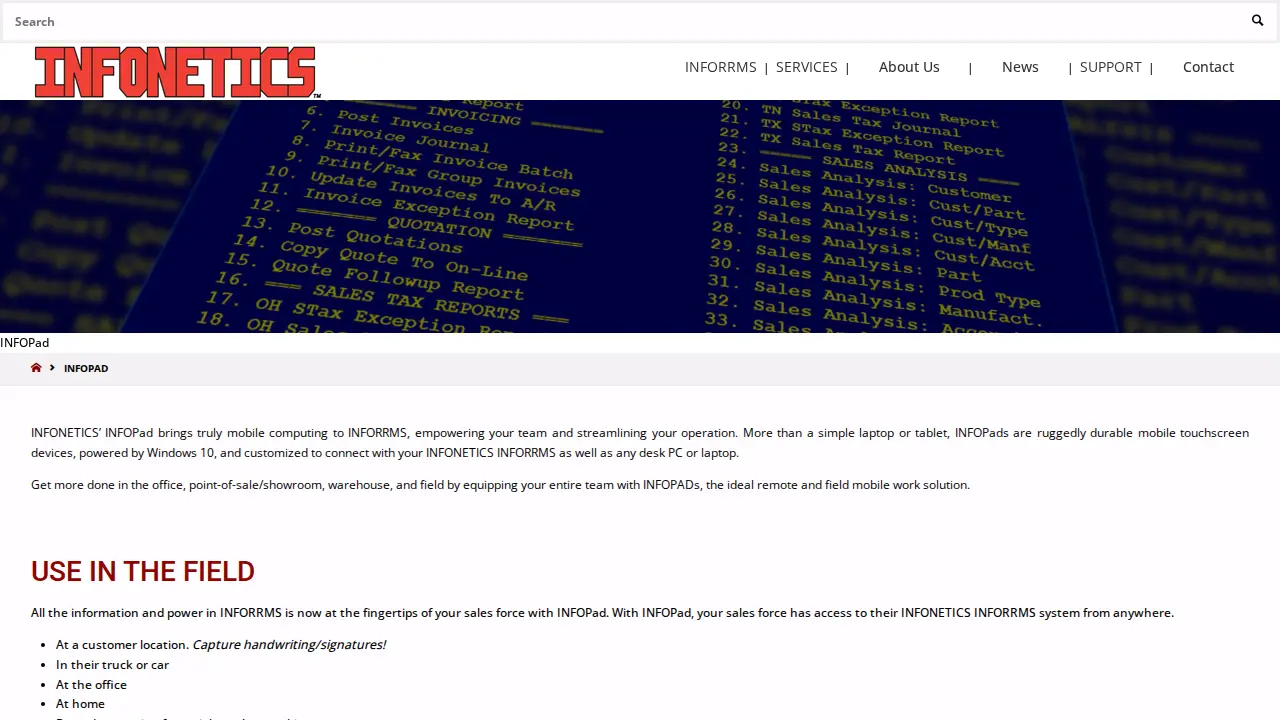1280x720 pixels.
Task: Click the home icon in breadcrumb
Action: [36, 368]
